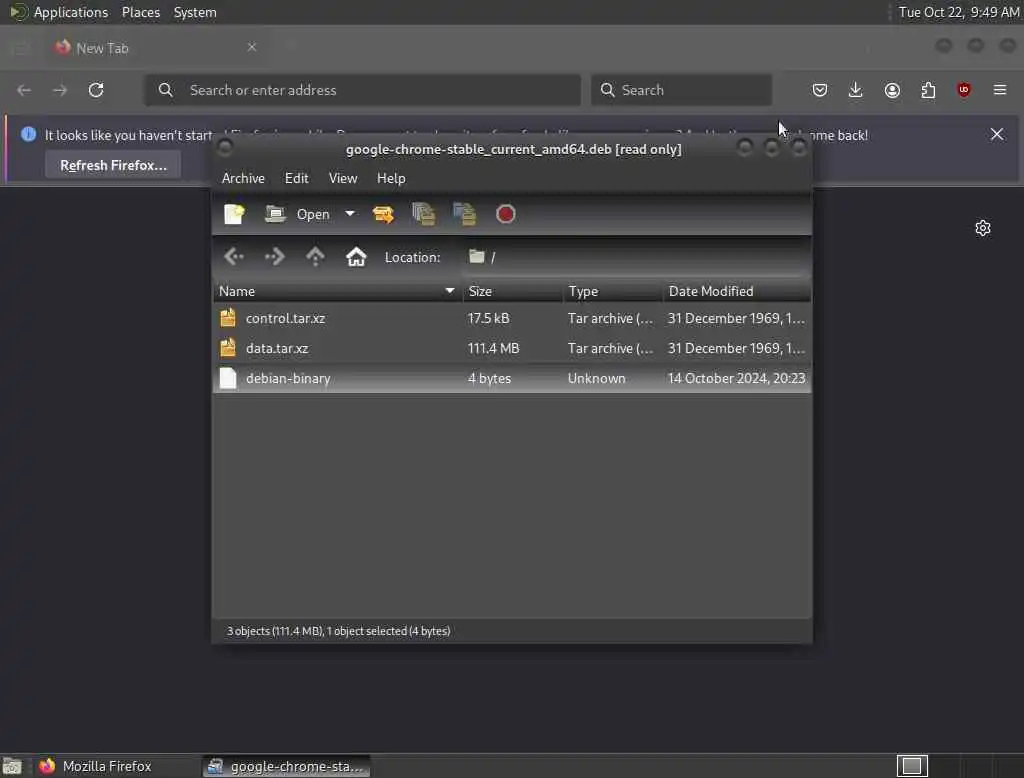Click the Location path field
Image resolution: width=1024 pixels, height=778 pixels.
pos(636,257)
